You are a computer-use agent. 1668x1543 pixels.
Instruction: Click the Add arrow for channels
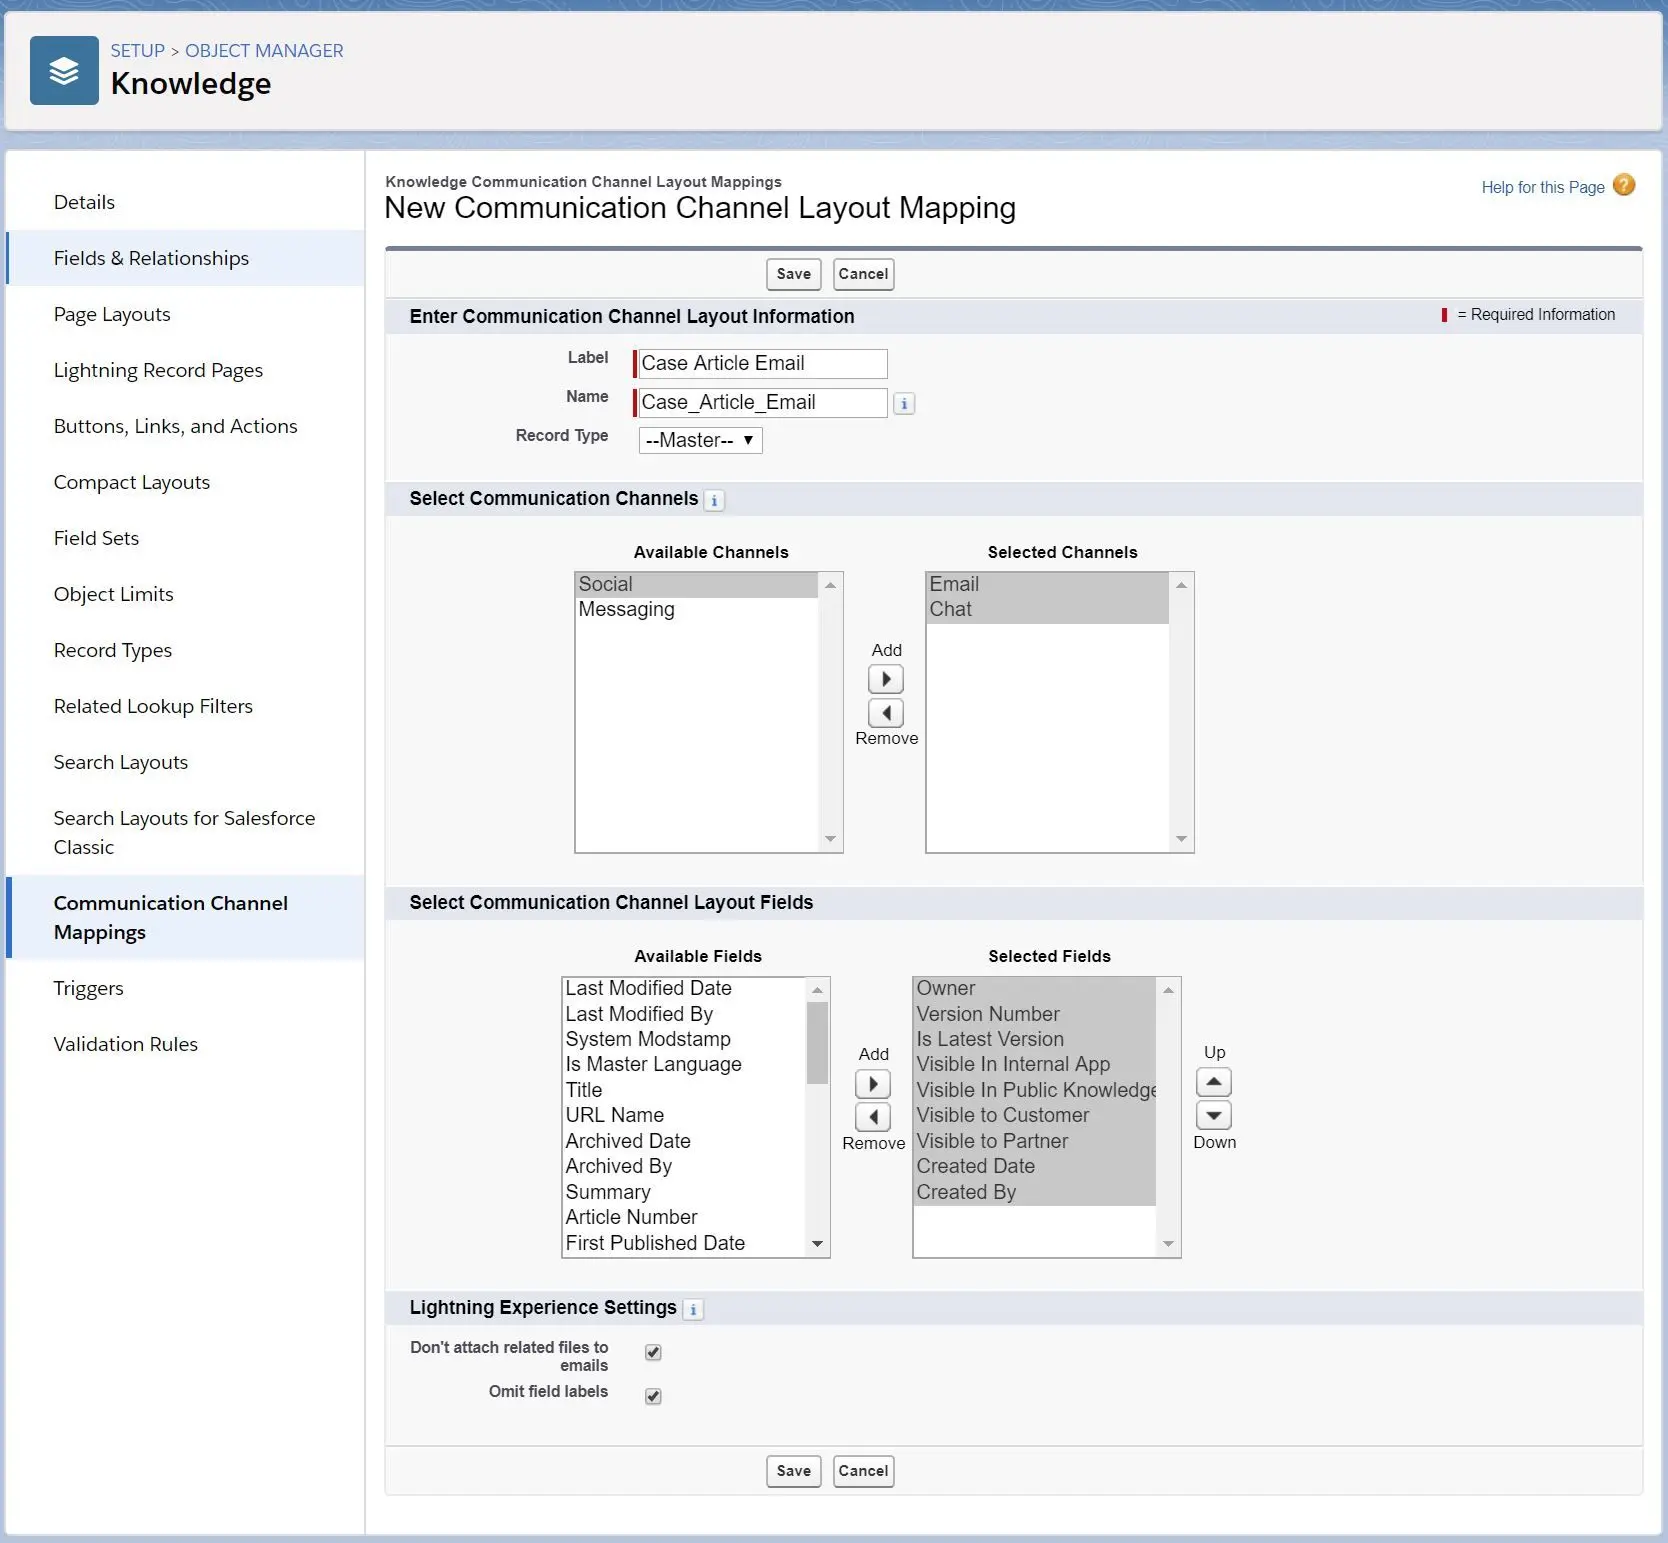pyautogui.click(x=886, y=679)
